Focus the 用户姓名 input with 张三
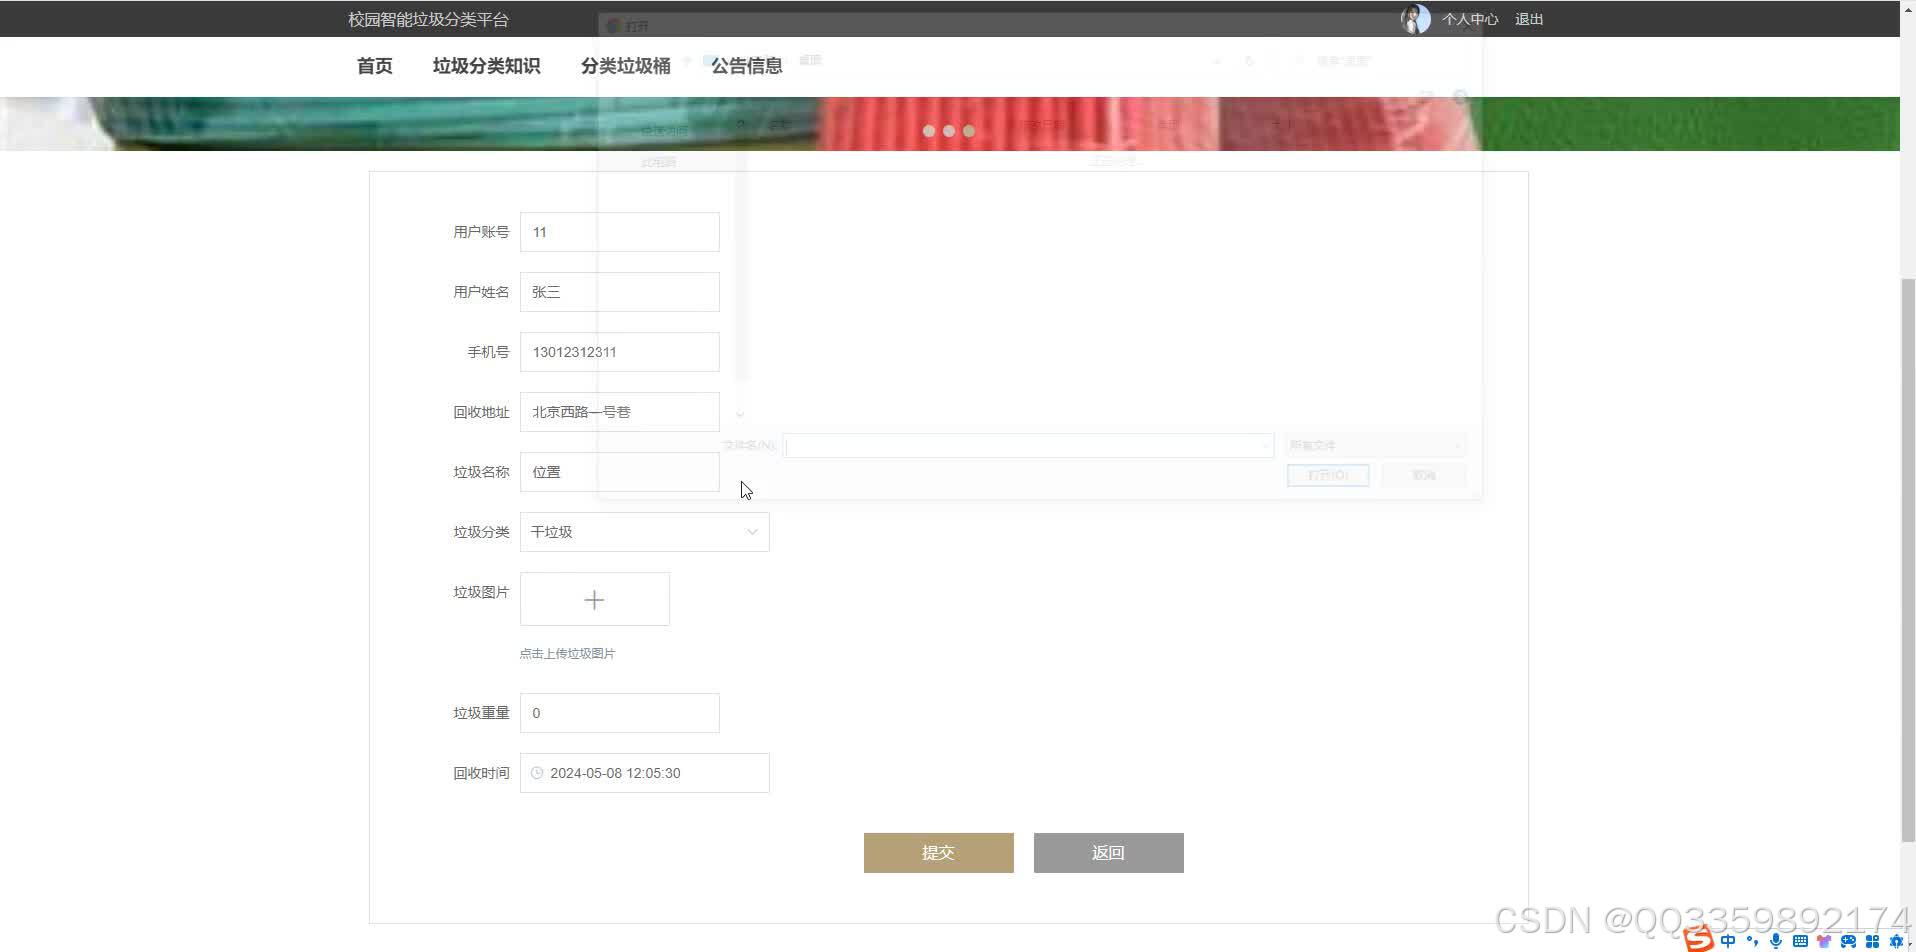The width and height of the screenshot is (1916, 952). point(619,292)
